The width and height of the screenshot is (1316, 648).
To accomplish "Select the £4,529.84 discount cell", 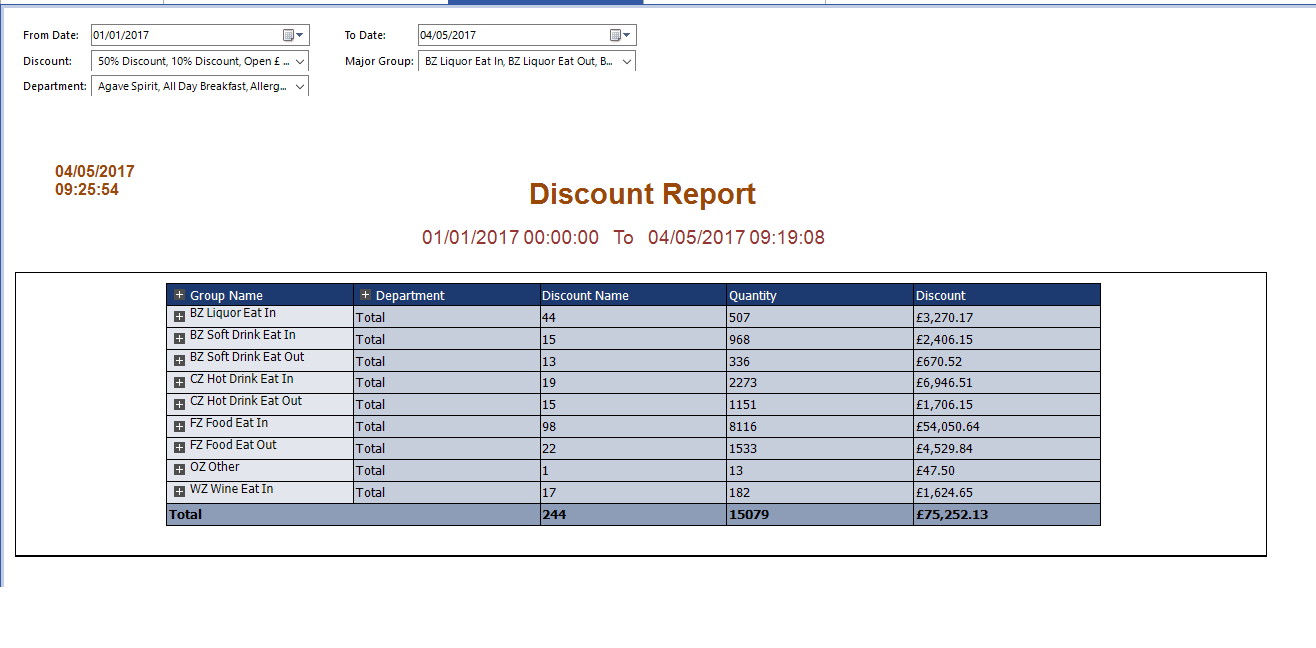I will pyautogui.click(x=1007, y=448).
